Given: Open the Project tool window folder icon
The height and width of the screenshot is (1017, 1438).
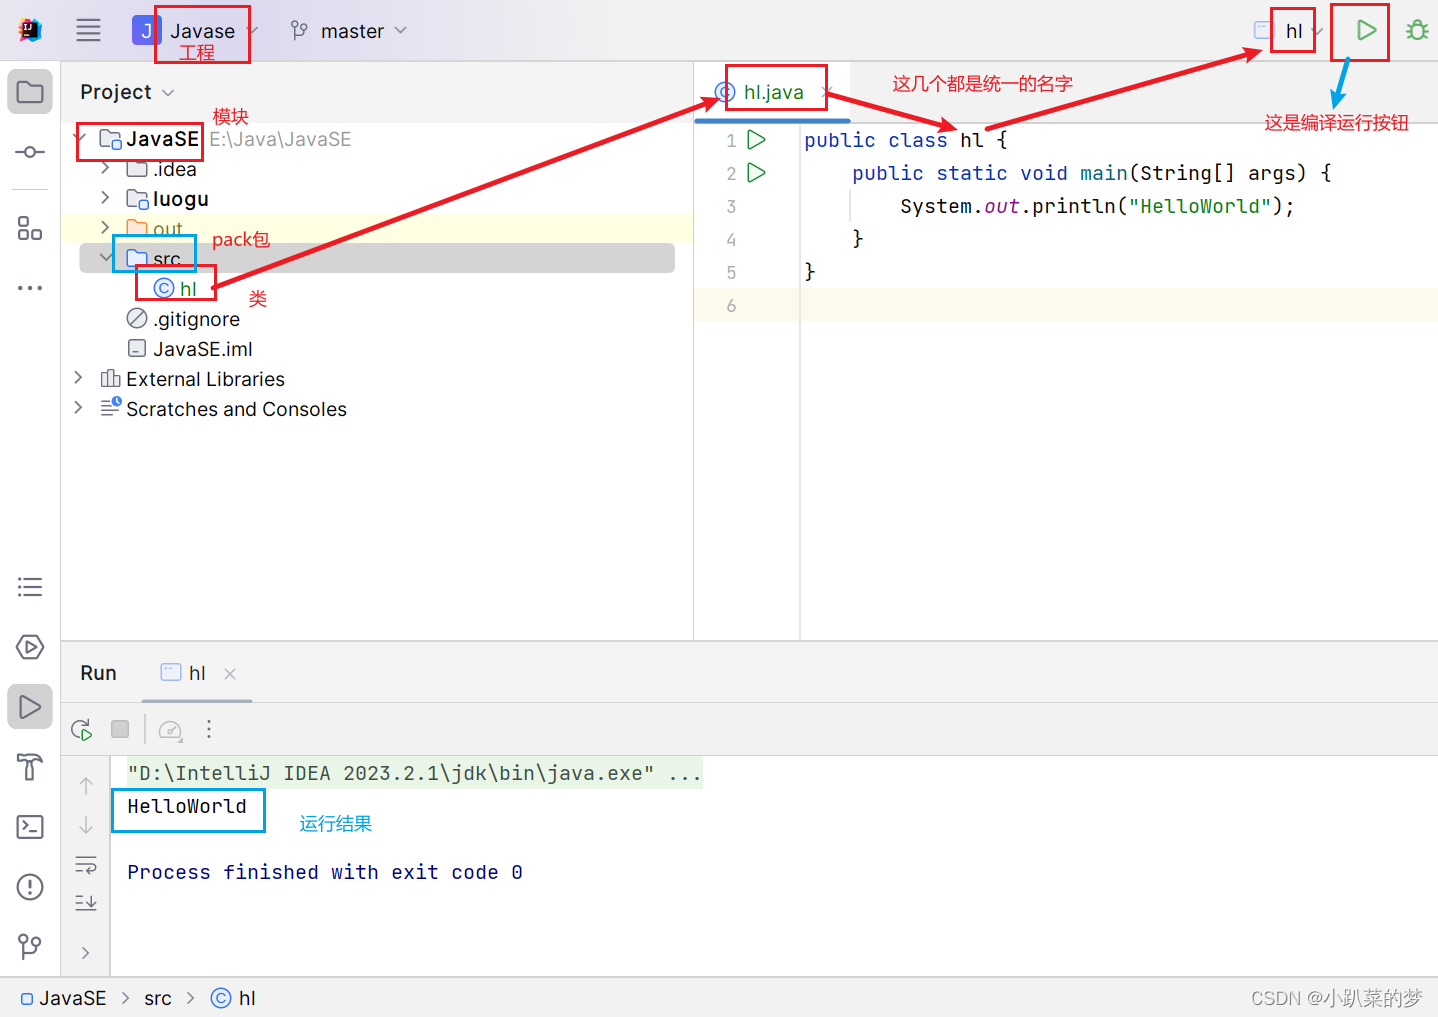Looking at the screenshot, I should [x=30, y=92].
